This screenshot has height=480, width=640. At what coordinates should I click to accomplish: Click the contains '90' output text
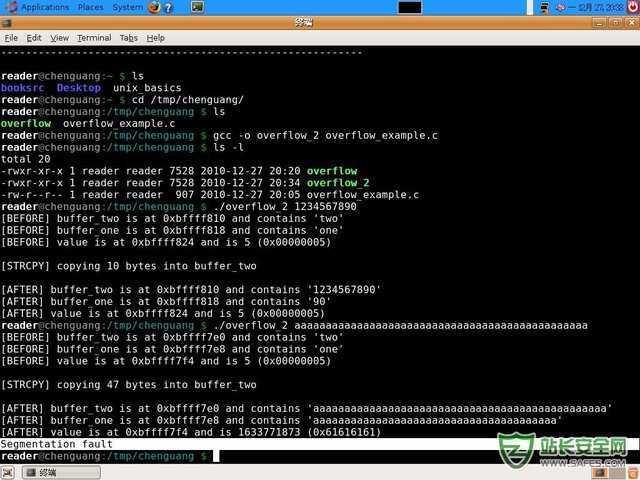(x=319, y=302)
